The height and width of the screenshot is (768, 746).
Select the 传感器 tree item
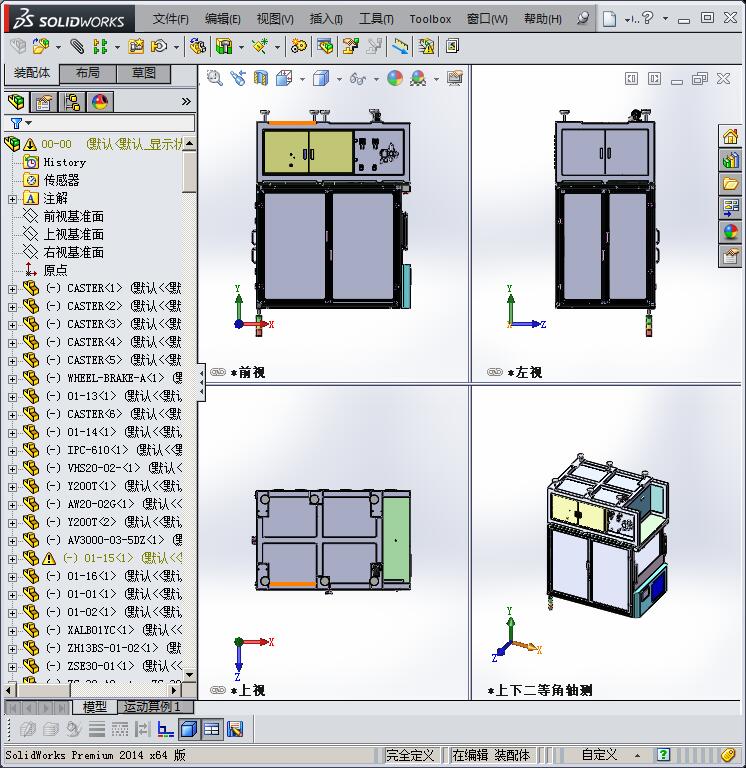coord(61,180)
